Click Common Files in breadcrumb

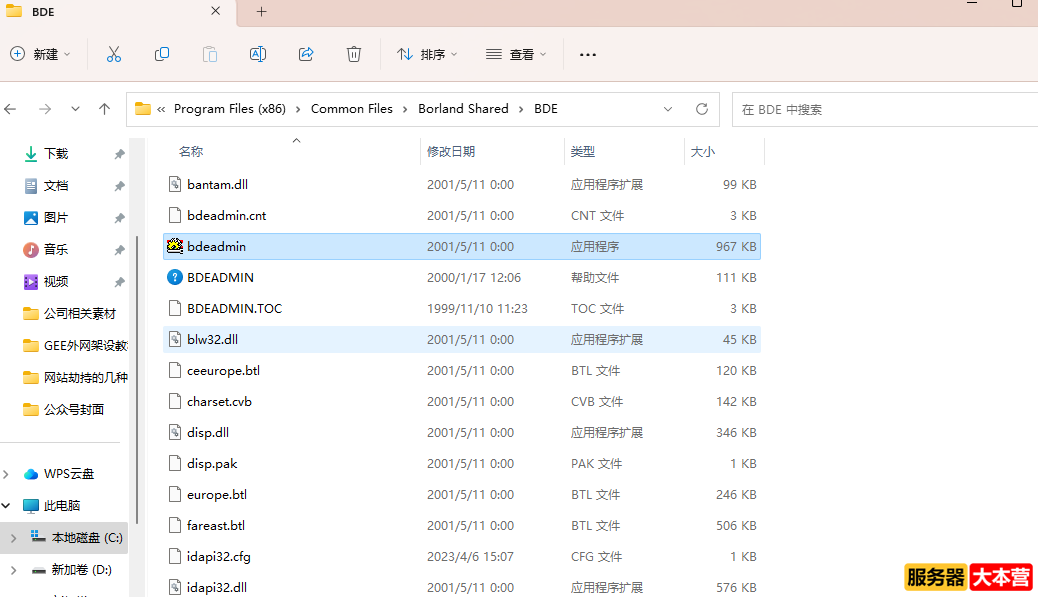pyautogui.click(x=352, y=109)
